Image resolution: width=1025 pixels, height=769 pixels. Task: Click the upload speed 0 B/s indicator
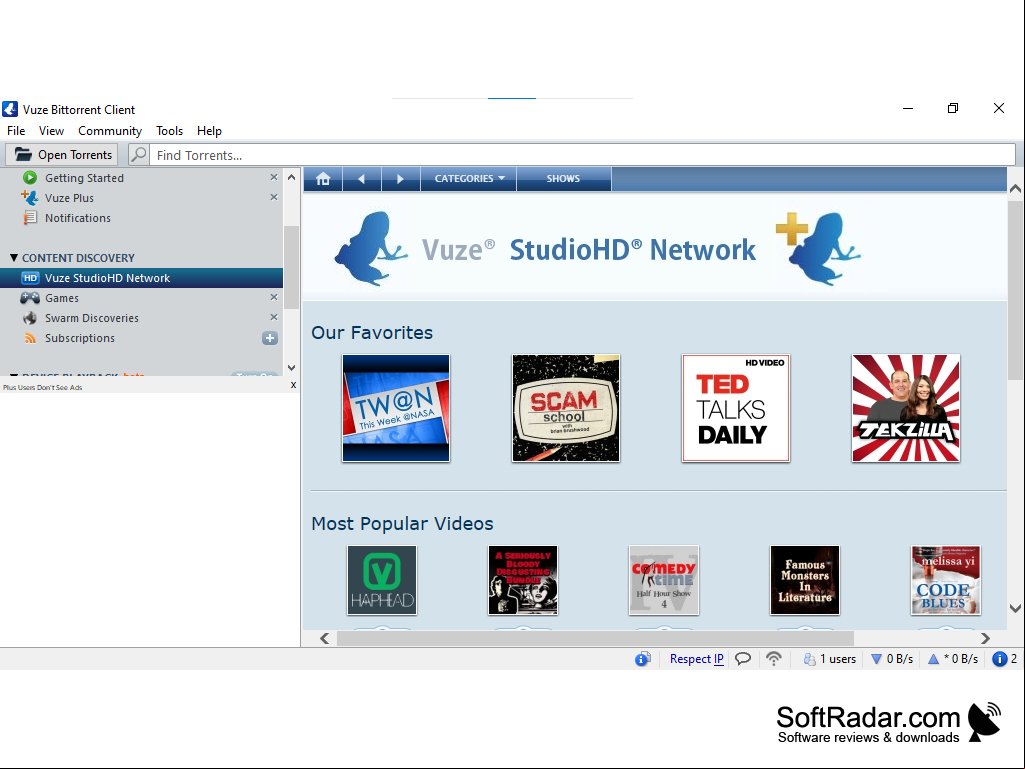(953, 659)
